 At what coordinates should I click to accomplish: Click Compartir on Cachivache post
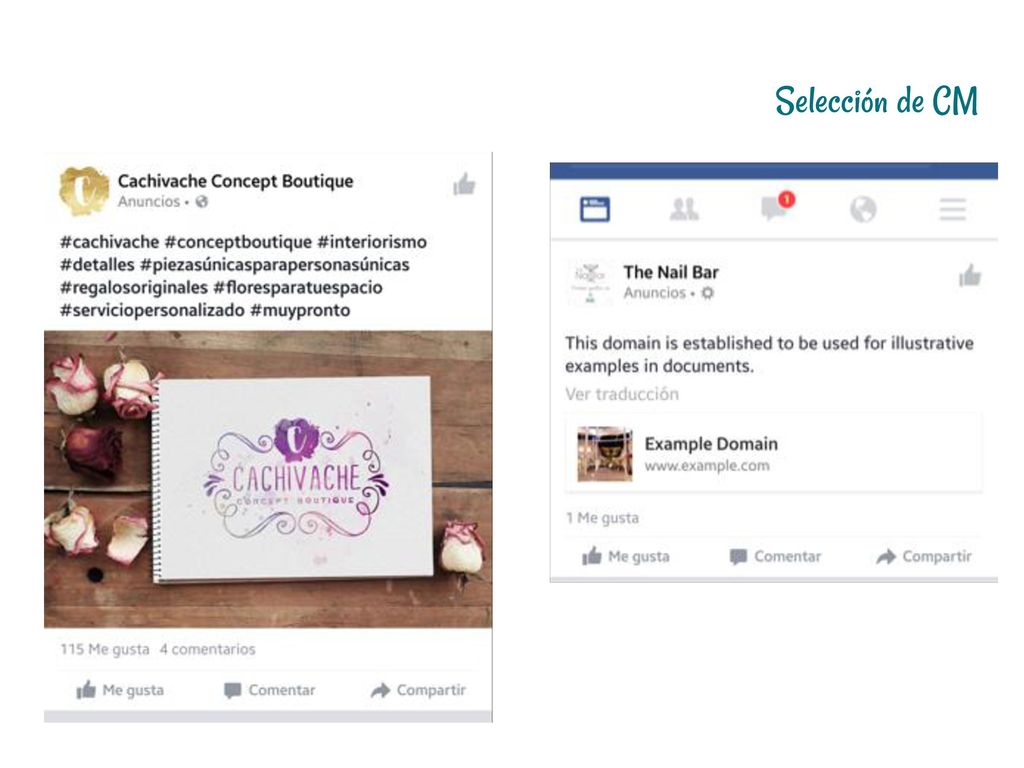tap(418, 690)
